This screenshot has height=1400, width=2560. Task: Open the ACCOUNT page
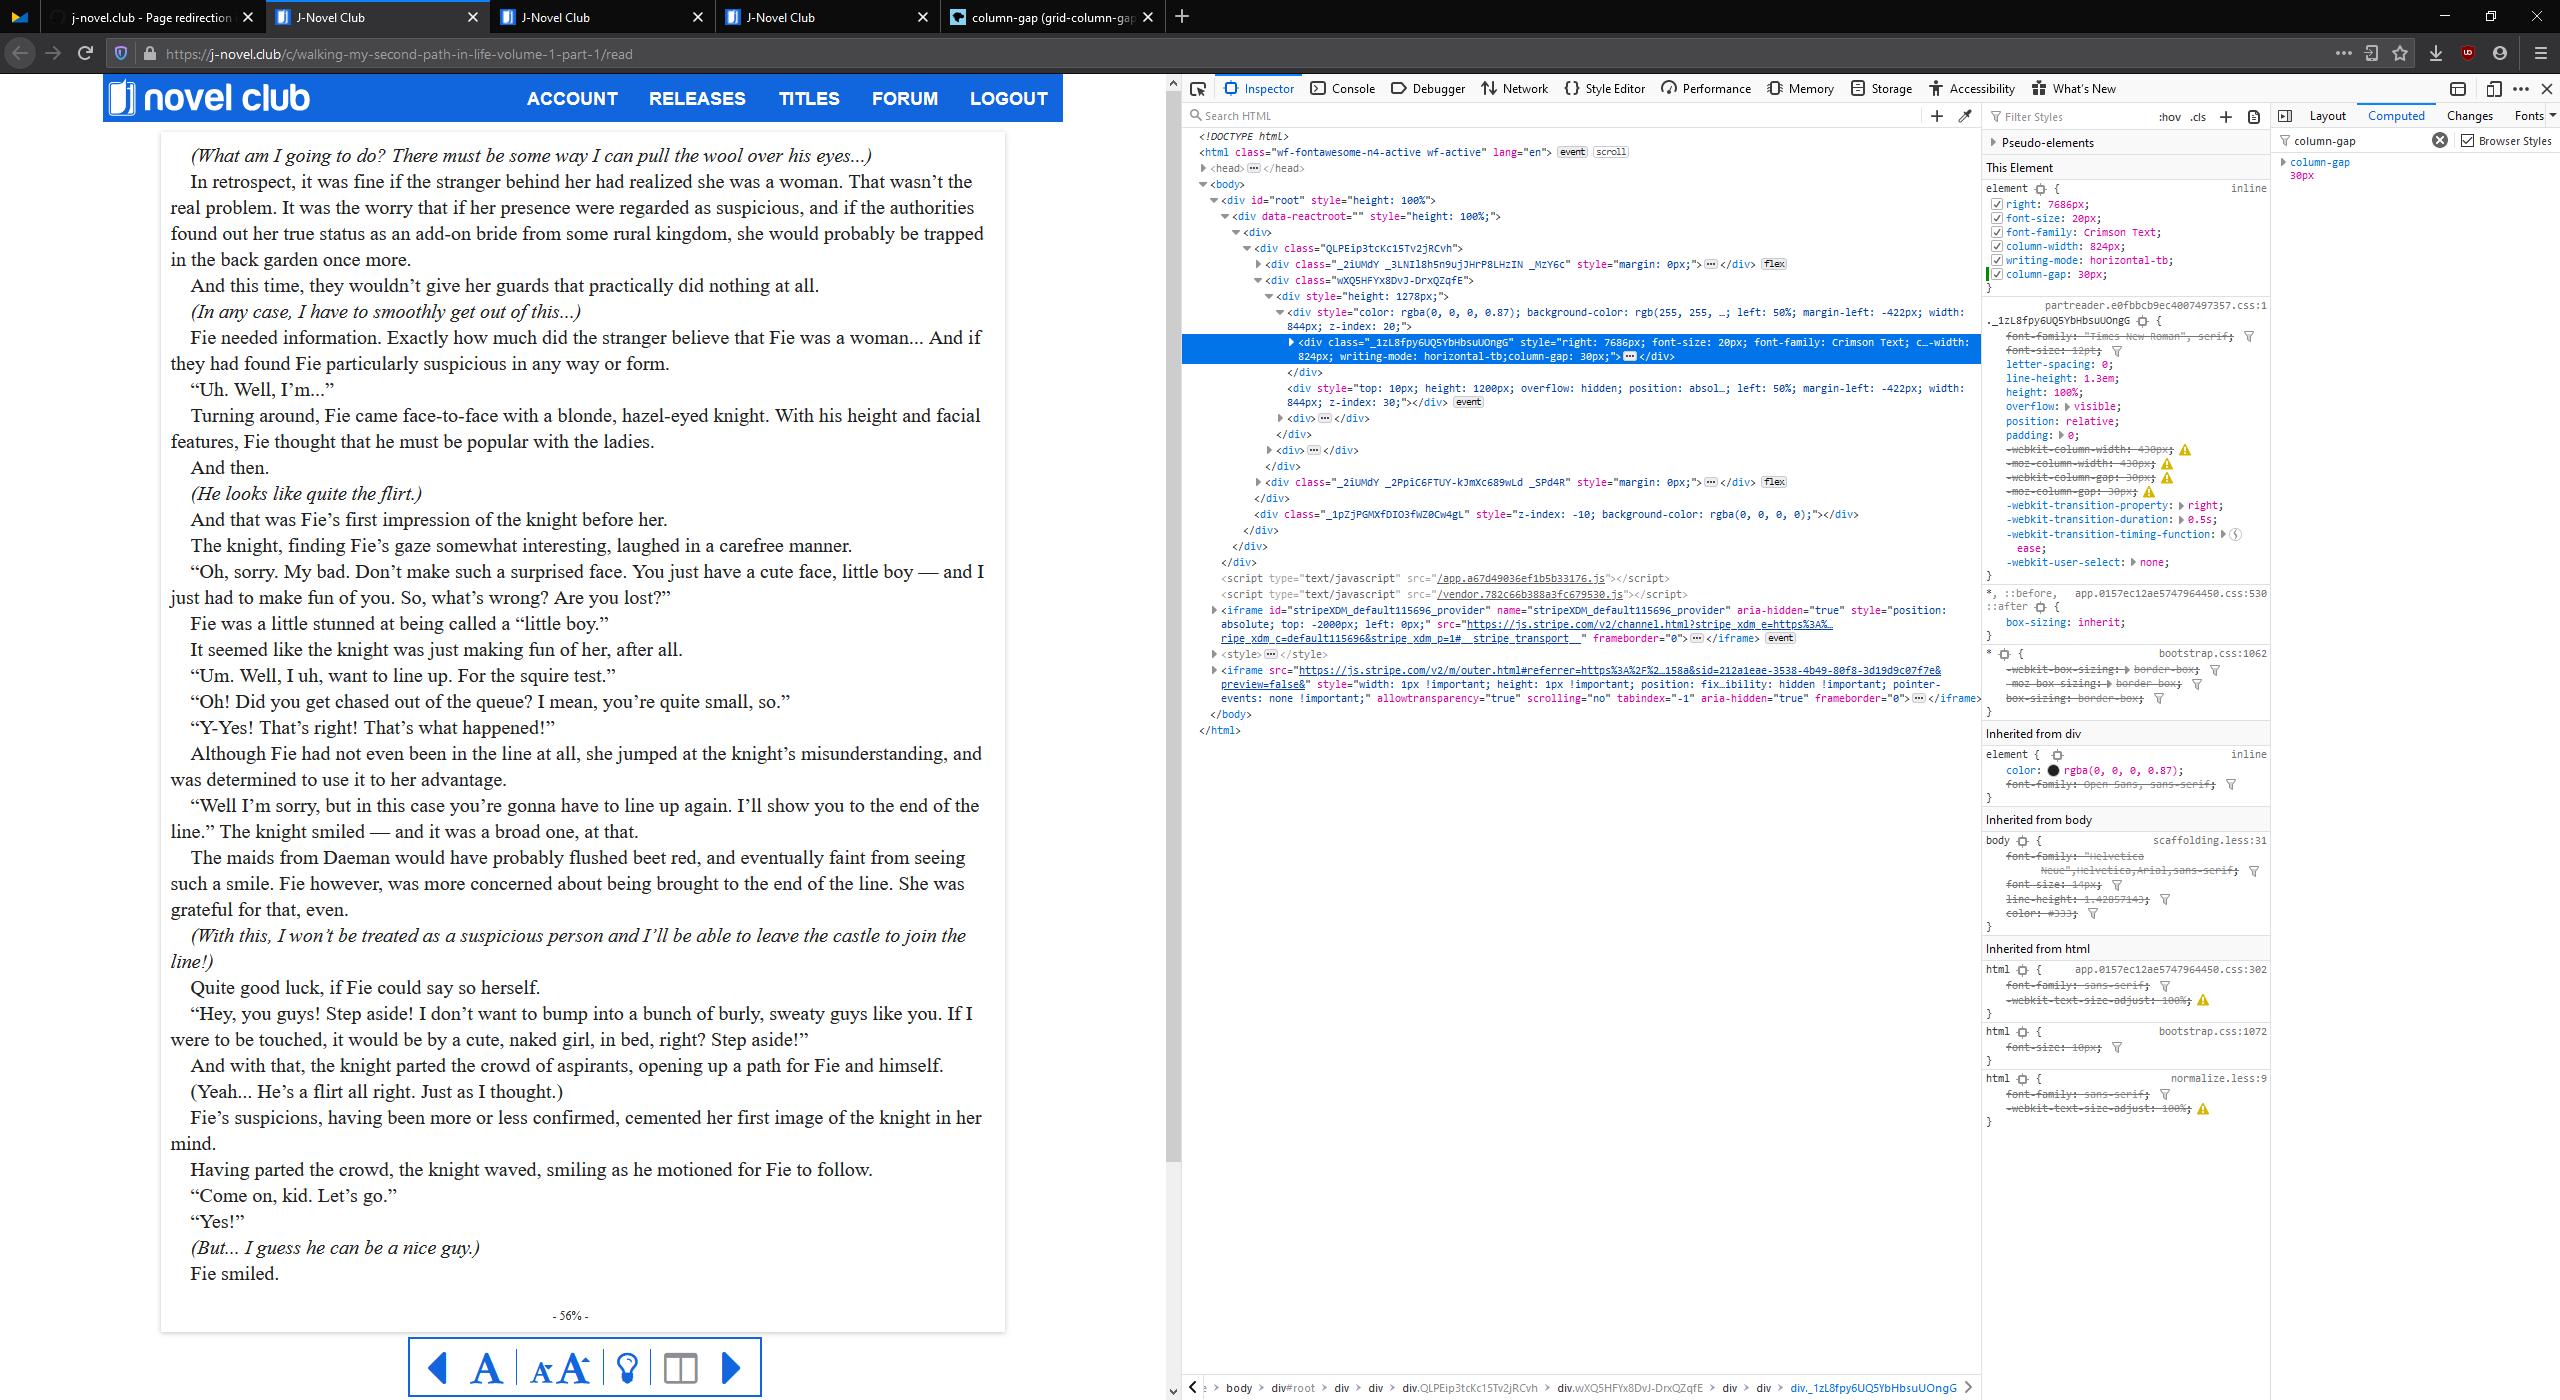tap(573, 99)
